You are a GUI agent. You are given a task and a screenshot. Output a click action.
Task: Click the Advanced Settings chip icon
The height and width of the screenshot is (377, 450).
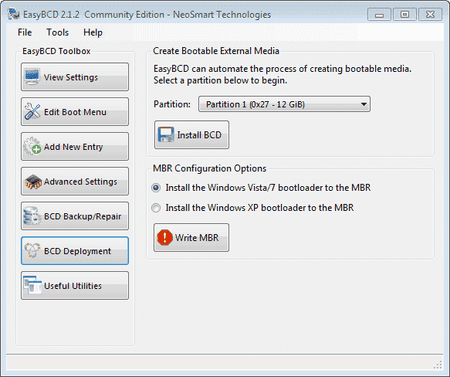[33, 182]
